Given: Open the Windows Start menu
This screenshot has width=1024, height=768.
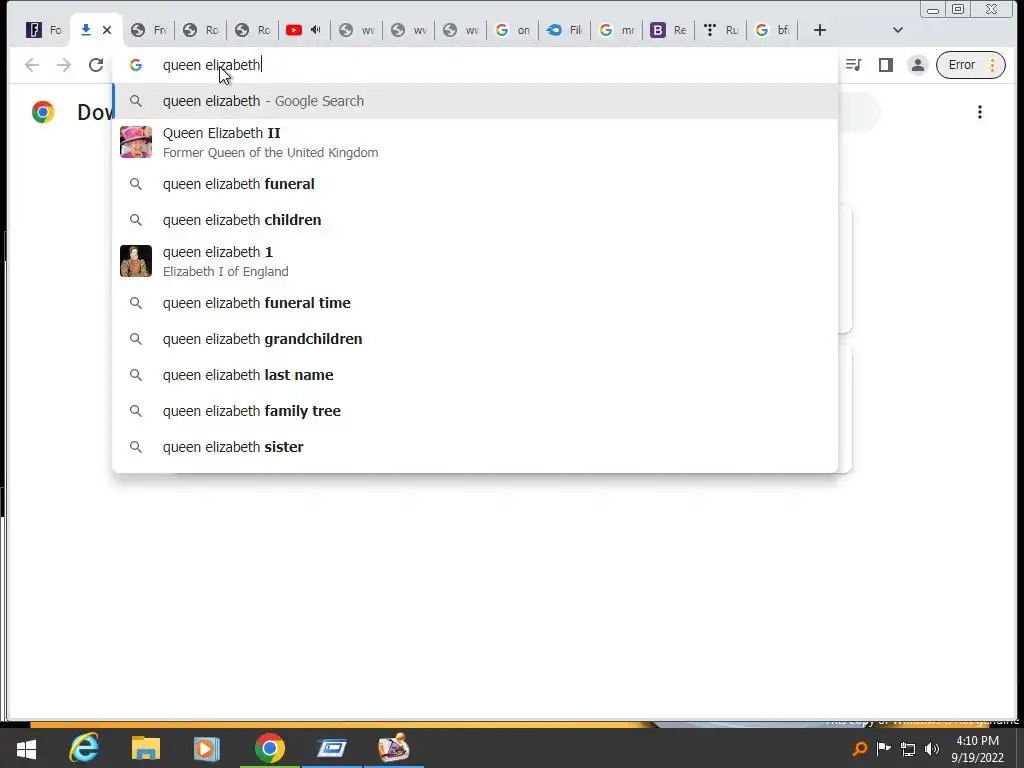Looking at the screenshot, I should pos(26,748).
